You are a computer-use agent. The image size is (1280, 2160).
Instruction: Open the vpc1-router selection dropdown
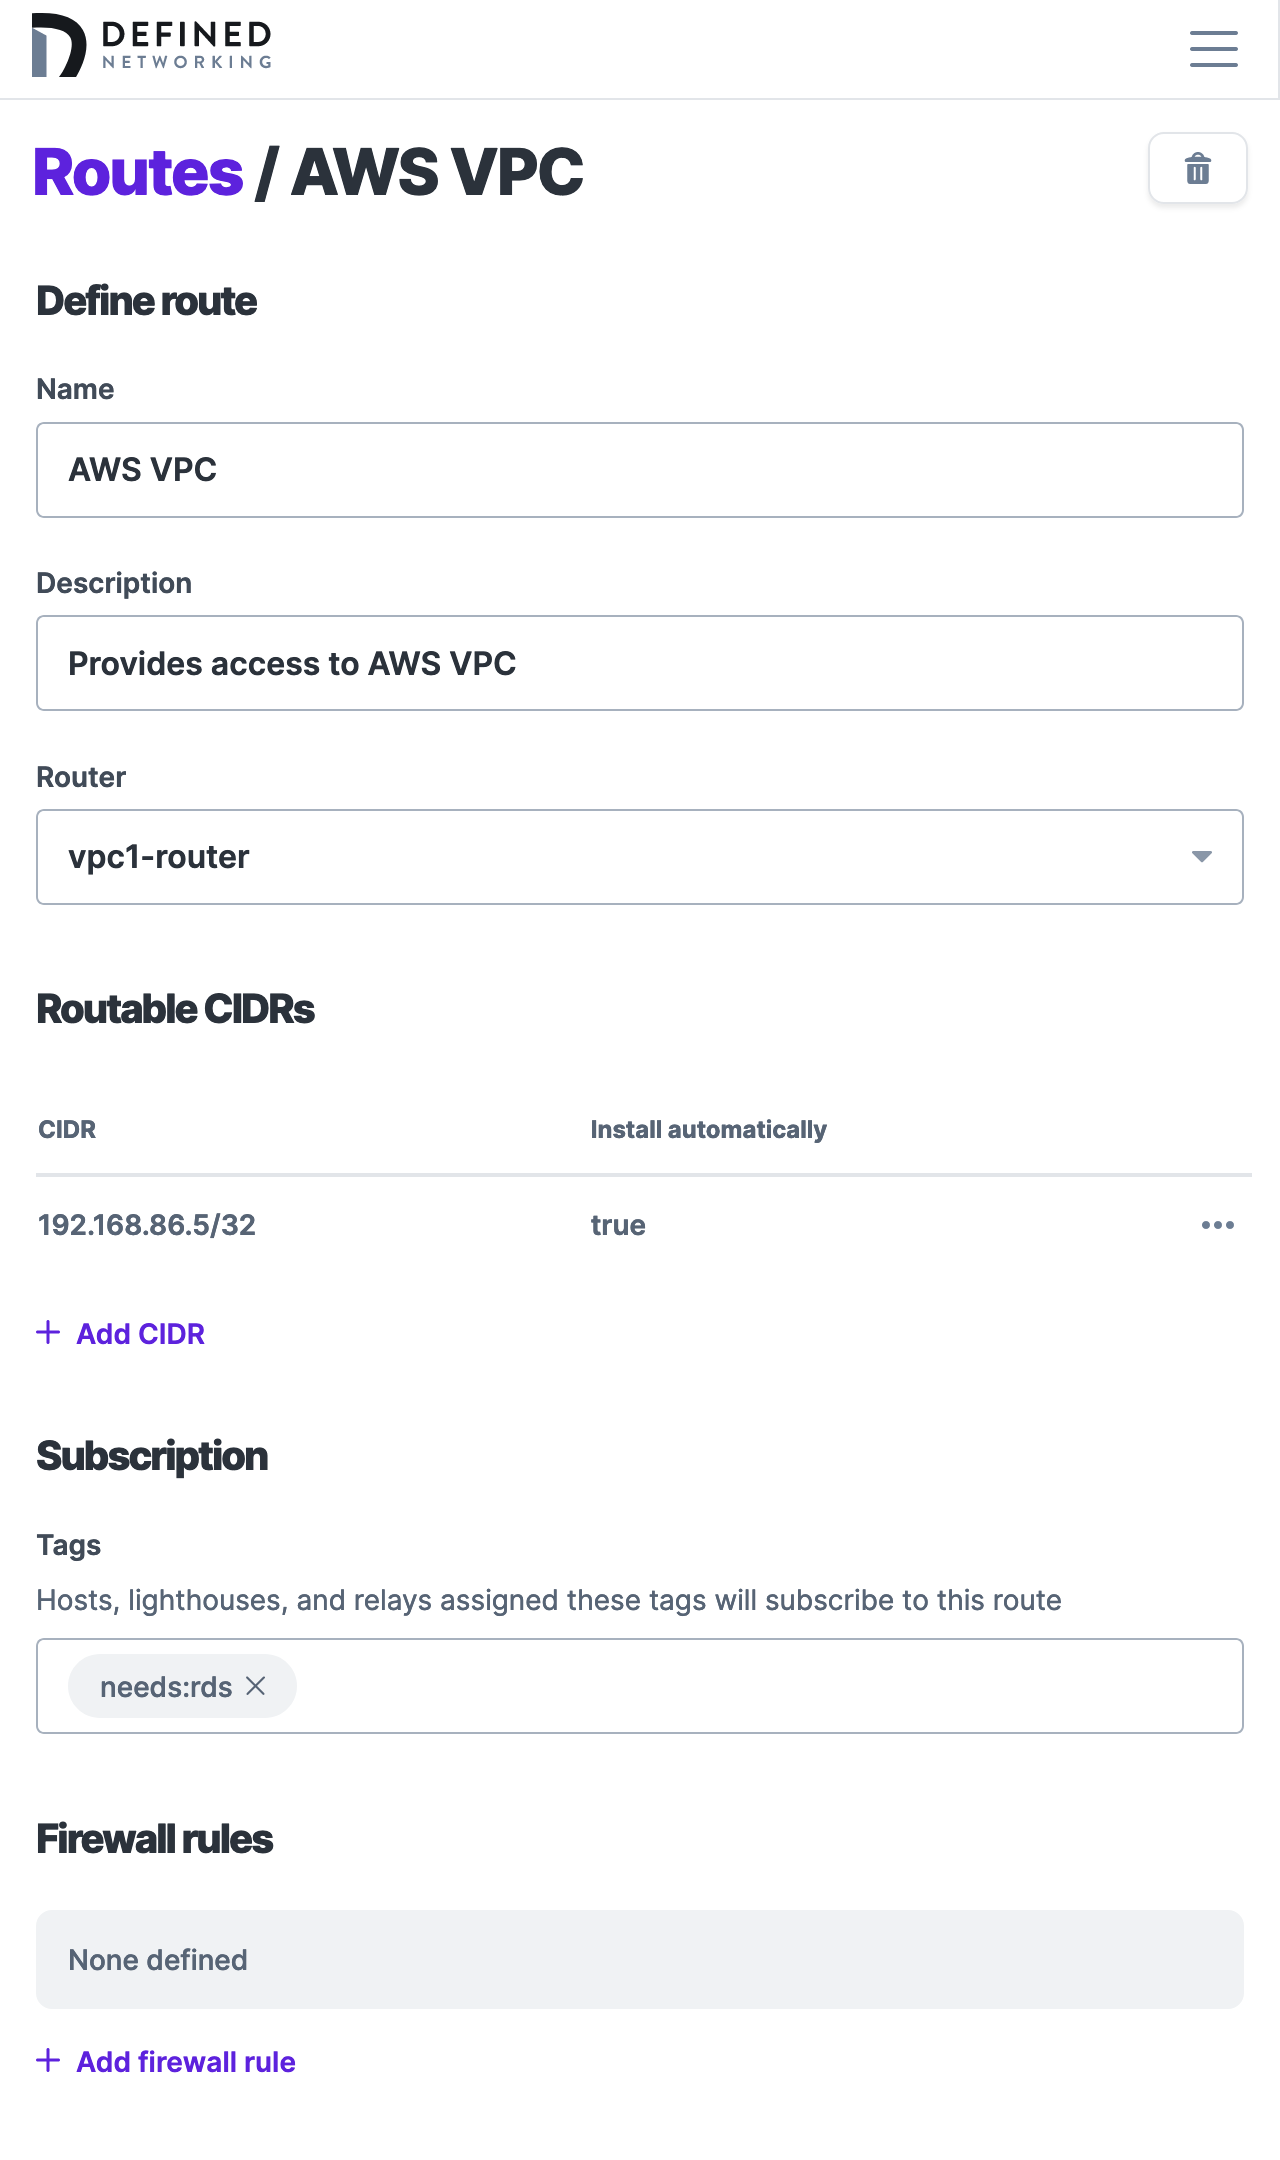640,857
